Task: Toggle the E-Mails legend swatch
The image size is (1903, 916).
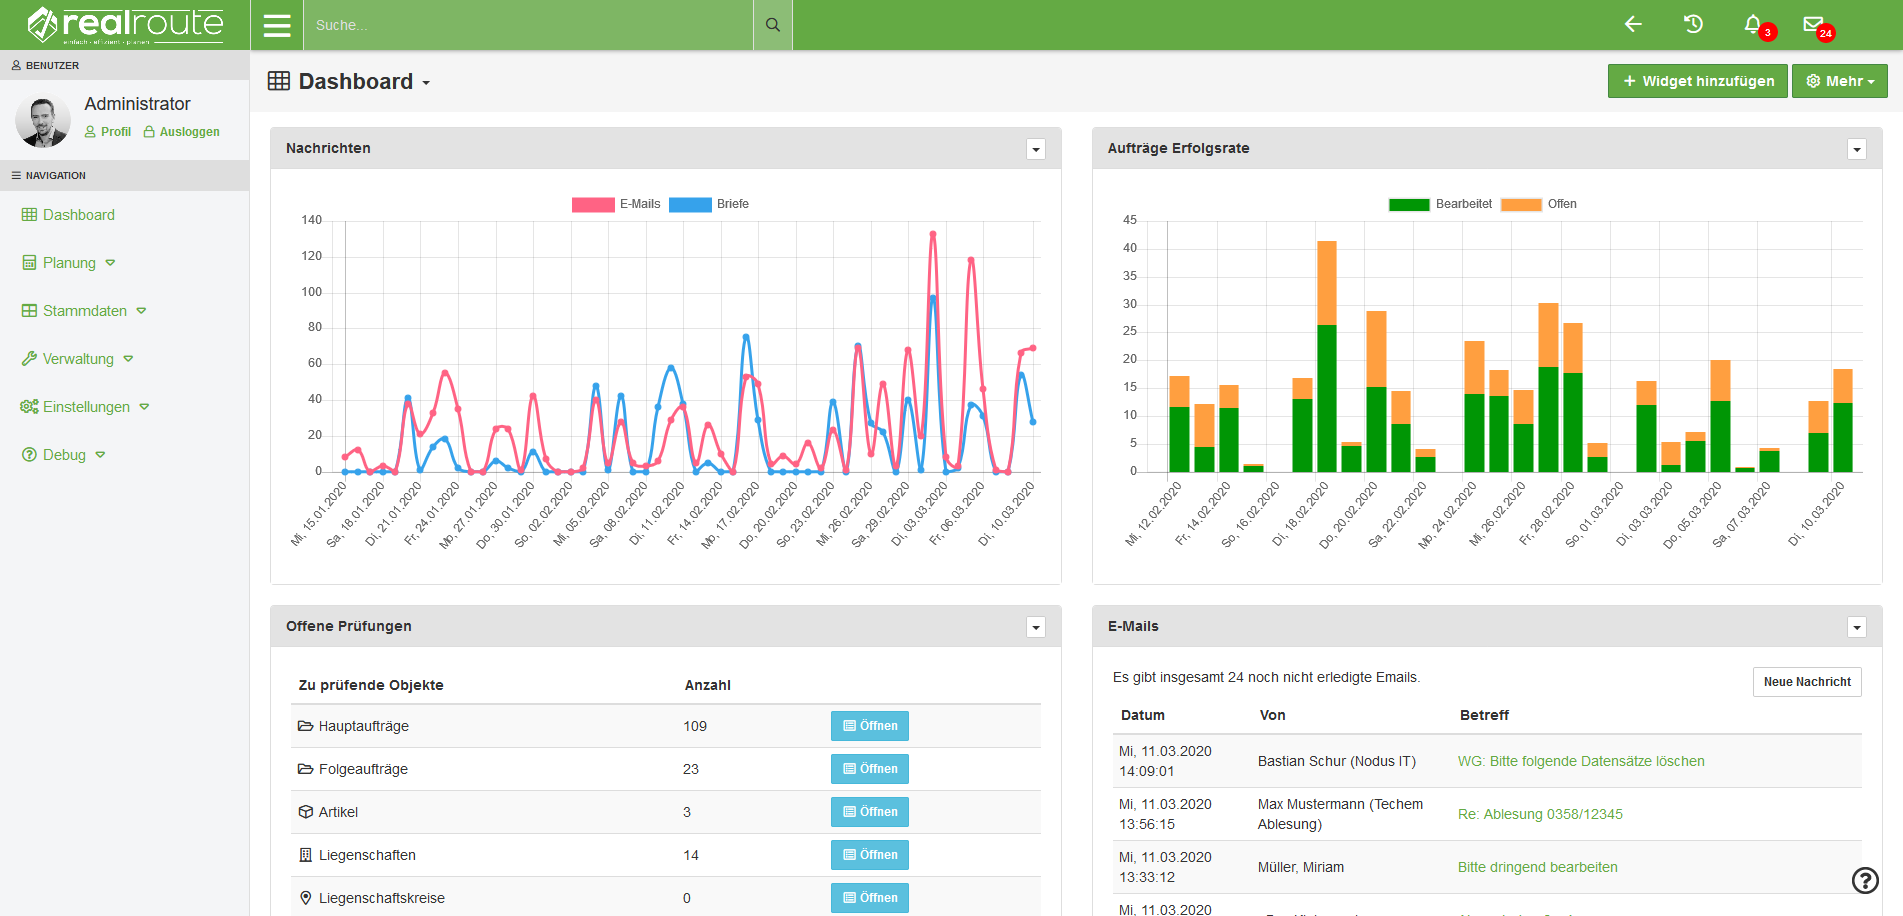Action: point(593,204)
